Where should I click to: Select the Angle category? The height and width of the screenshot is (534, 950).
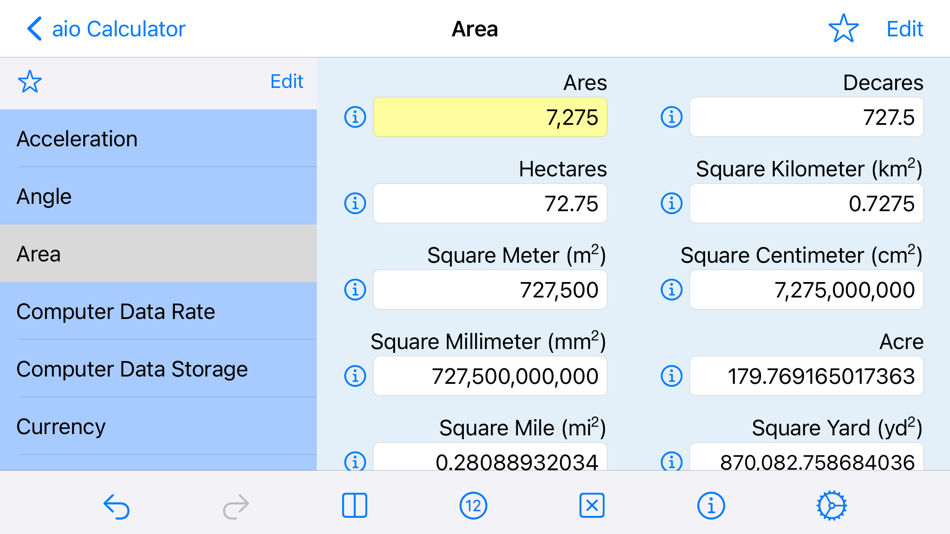pos(158,196)
